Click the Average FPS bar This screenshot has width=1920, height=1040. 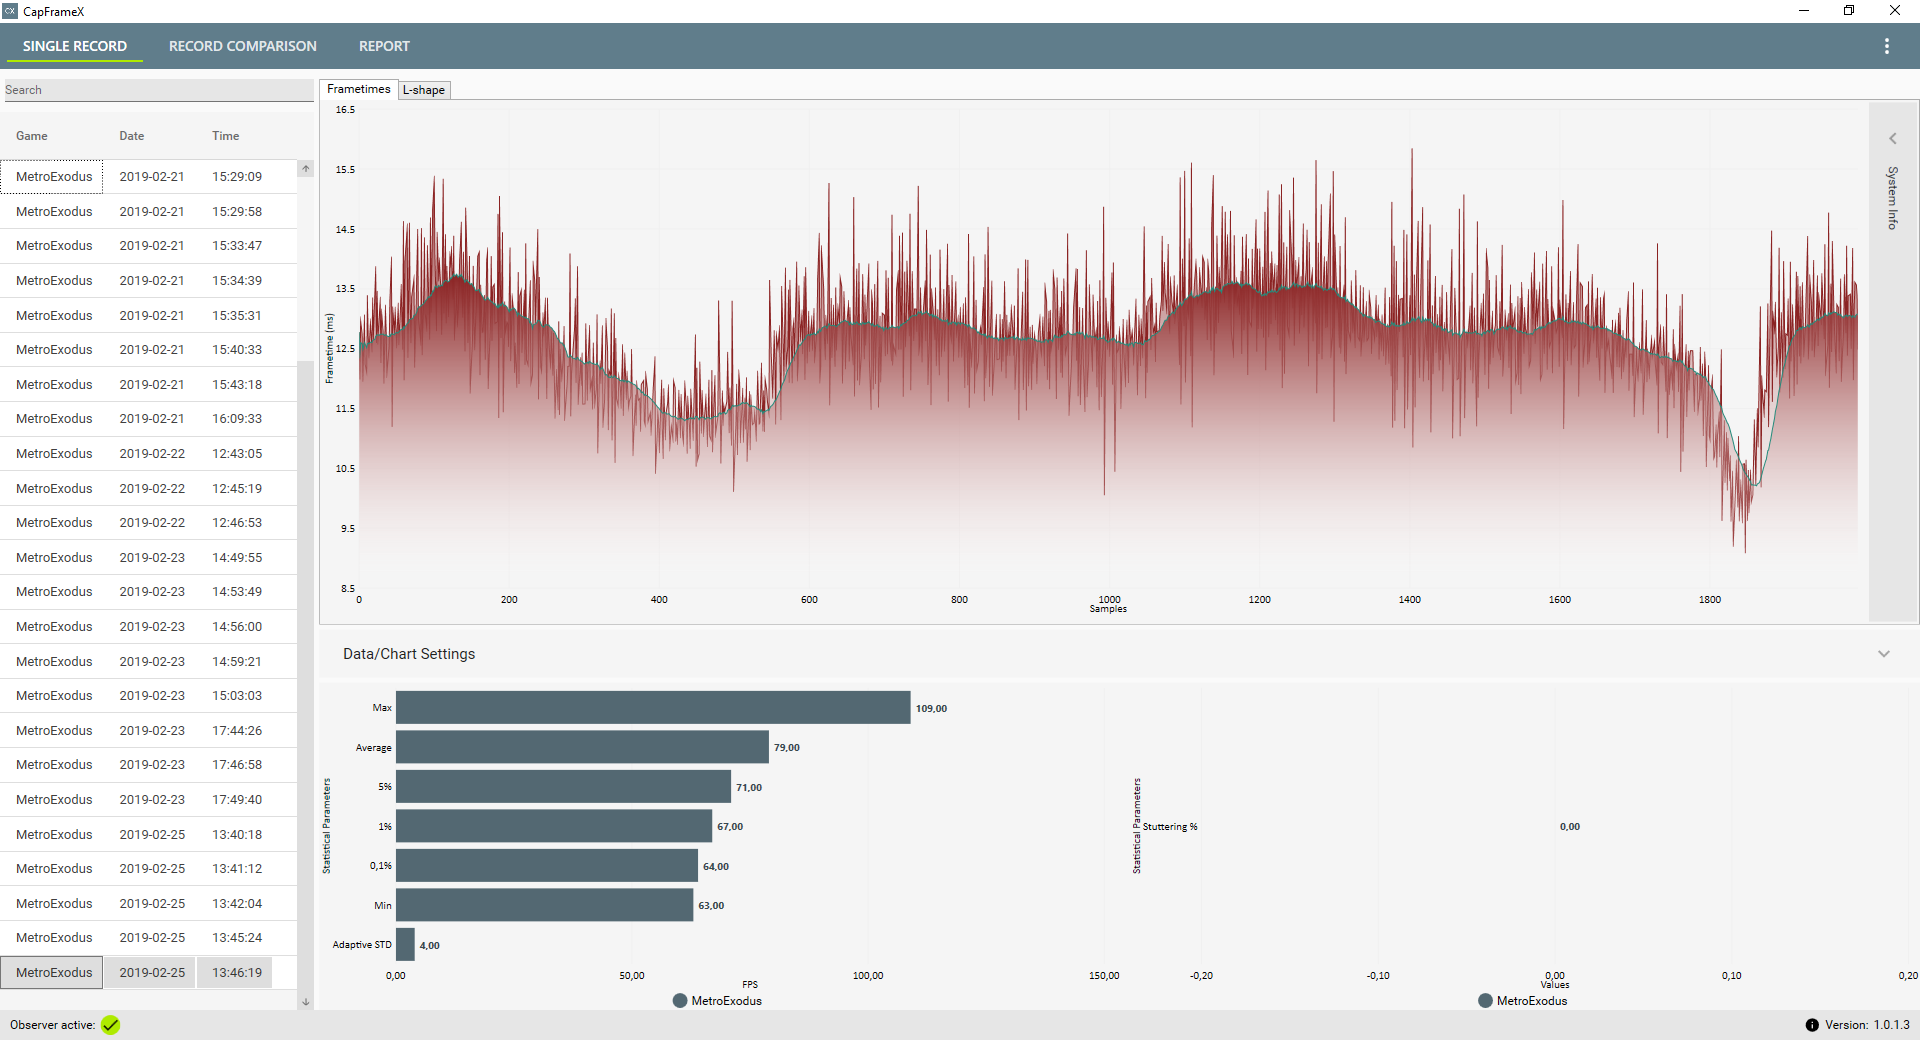[x=582, y=747]
